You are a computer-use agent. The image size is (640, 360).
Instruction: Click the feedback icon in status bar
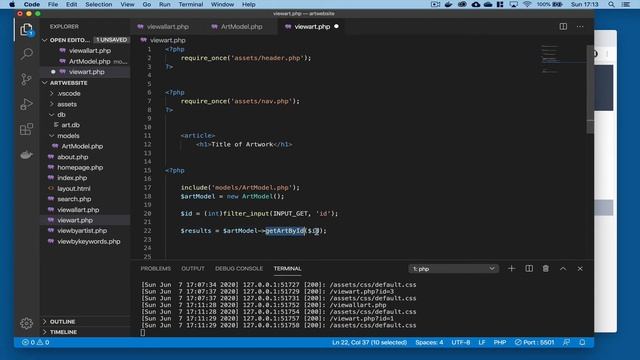(566, 342)
